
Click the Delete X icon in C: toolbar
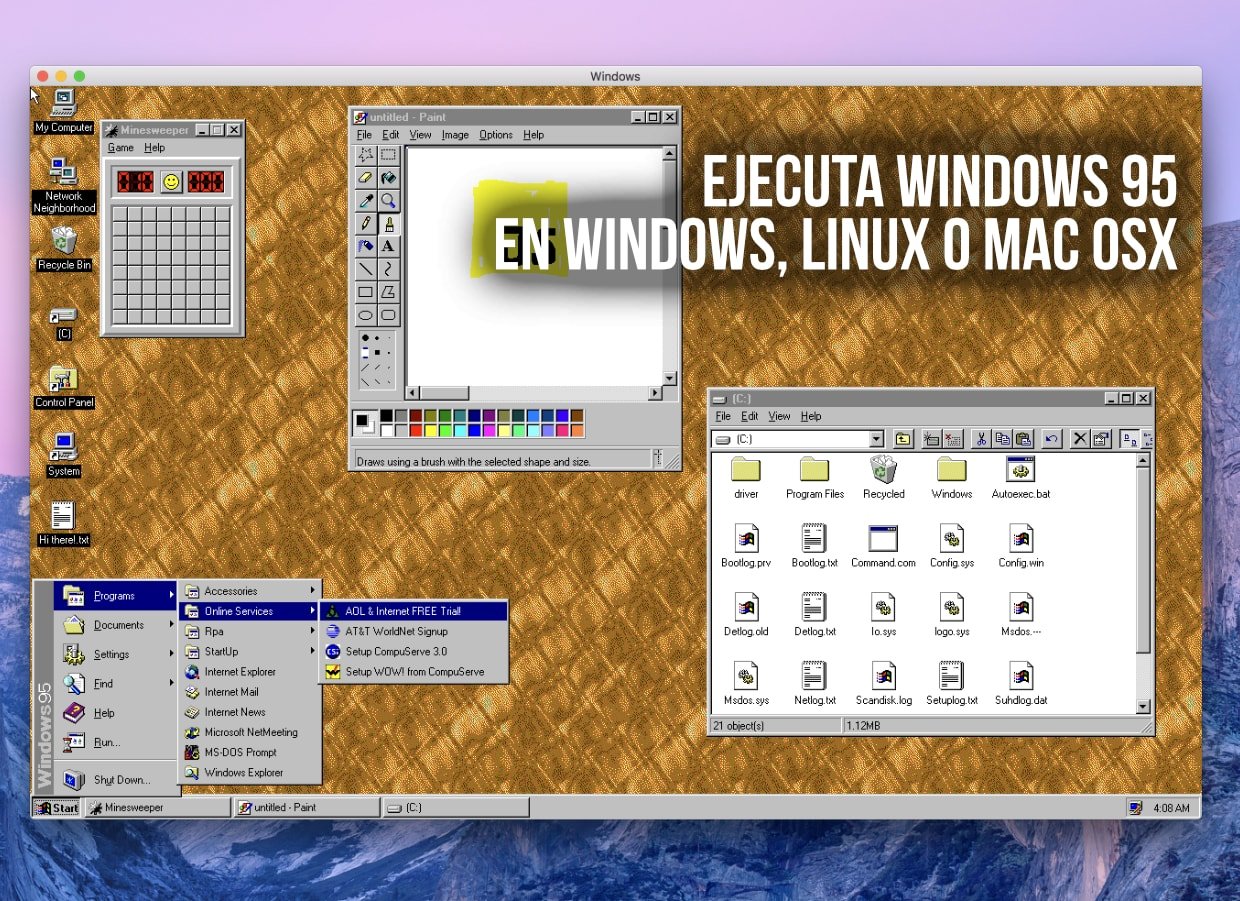[1080, 439]
